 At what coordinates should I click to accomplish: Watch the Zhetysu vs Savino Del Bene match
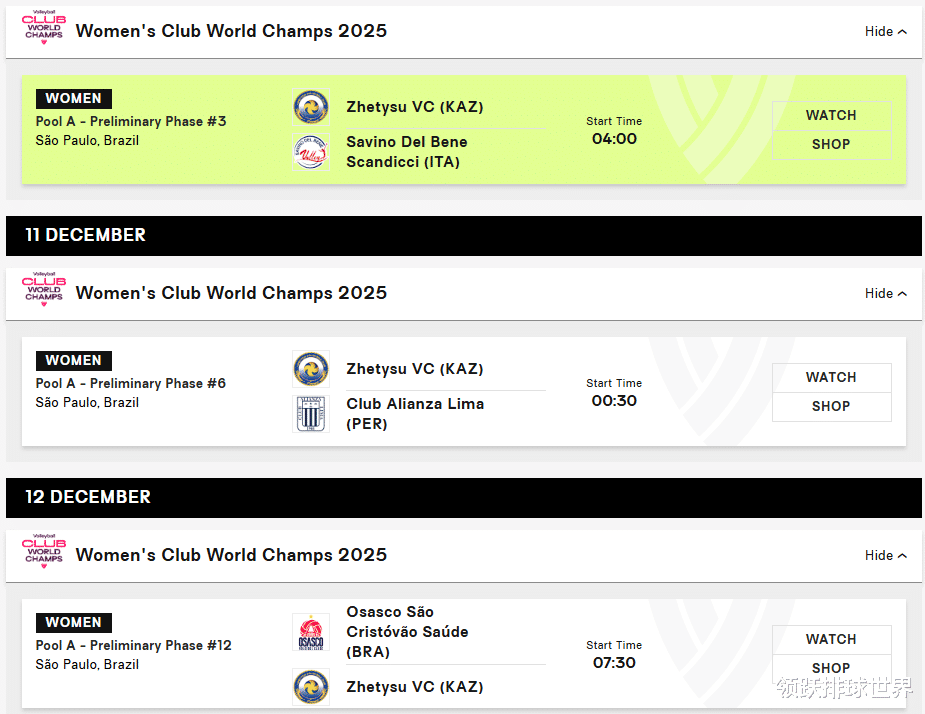(831, 115)
